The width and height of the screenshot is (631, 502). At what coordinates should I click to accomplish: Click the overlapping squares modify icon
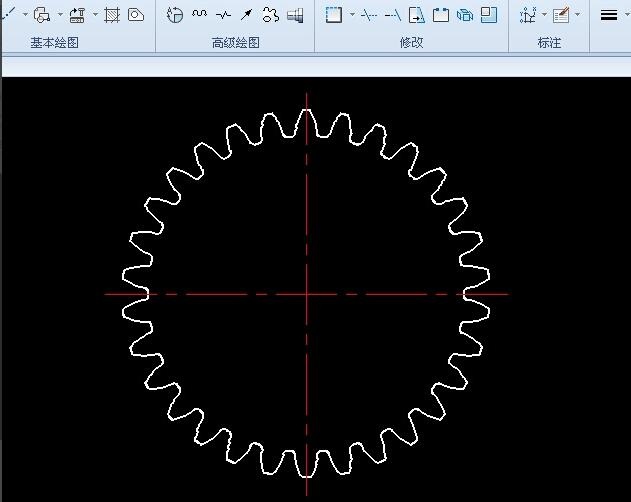pos(489,15)
